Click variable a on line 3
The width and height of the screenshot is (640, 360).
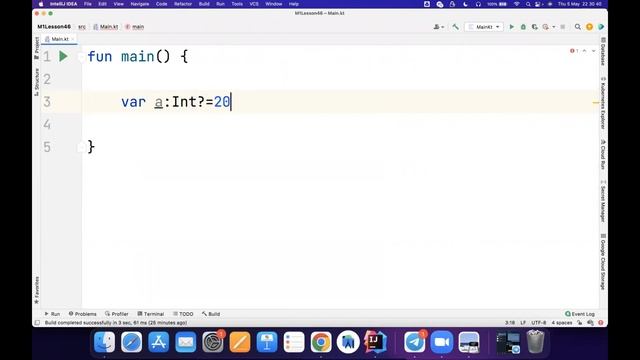[159, 102]
